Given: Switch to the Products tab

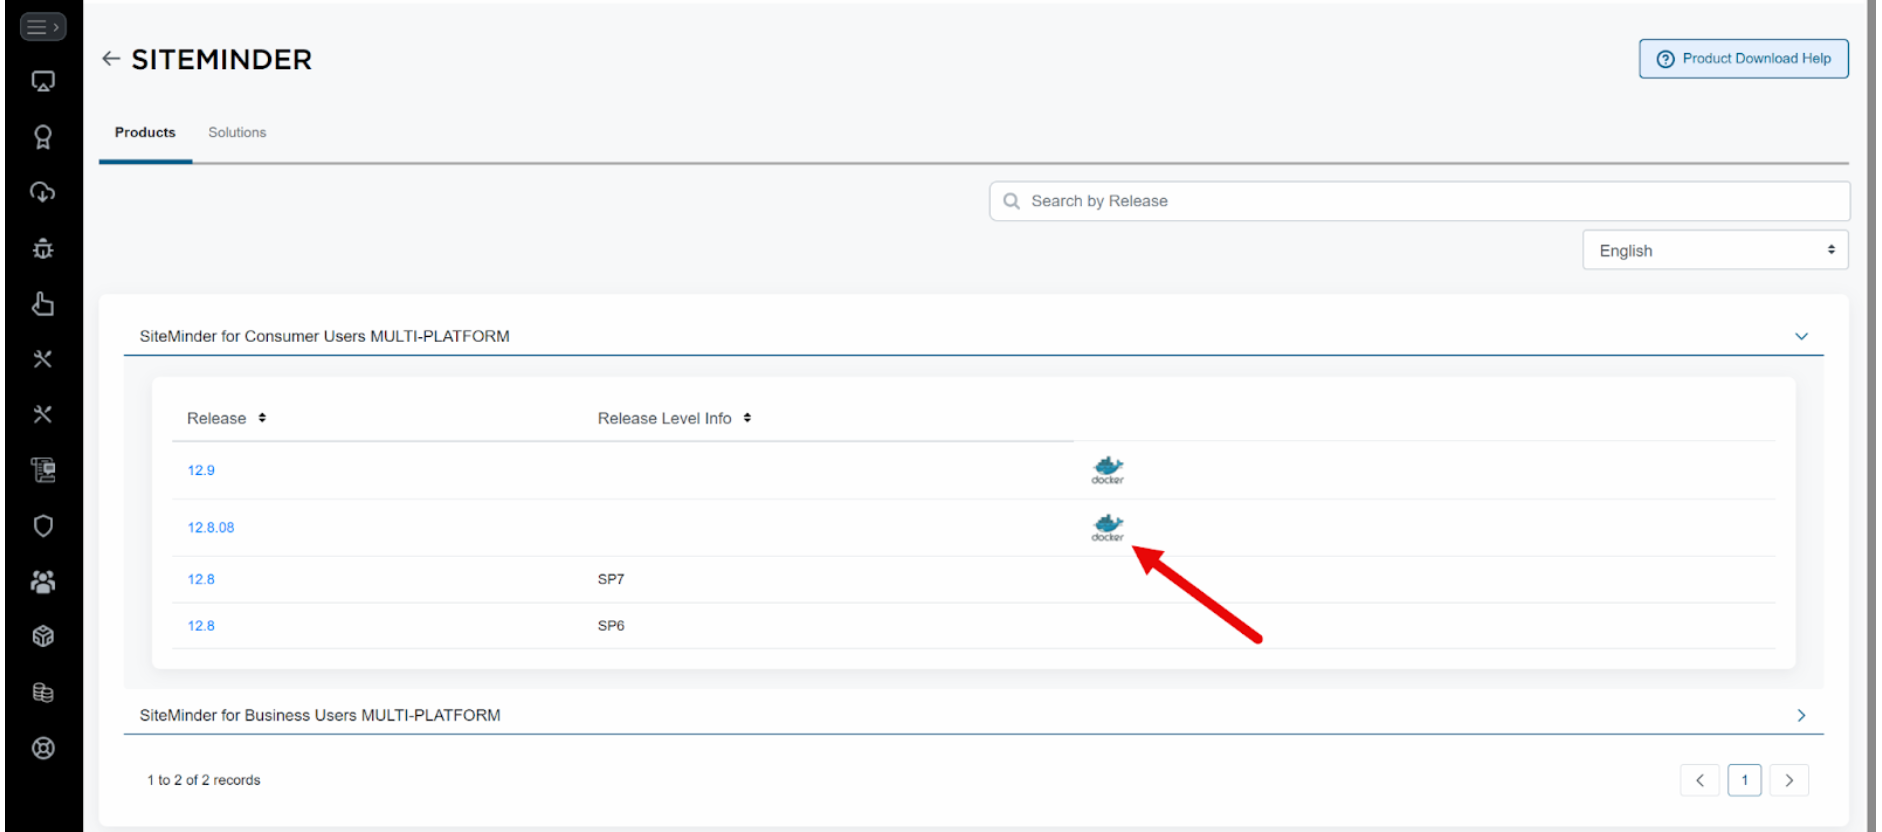Looking at the screenshot, I should click(145, 132).
